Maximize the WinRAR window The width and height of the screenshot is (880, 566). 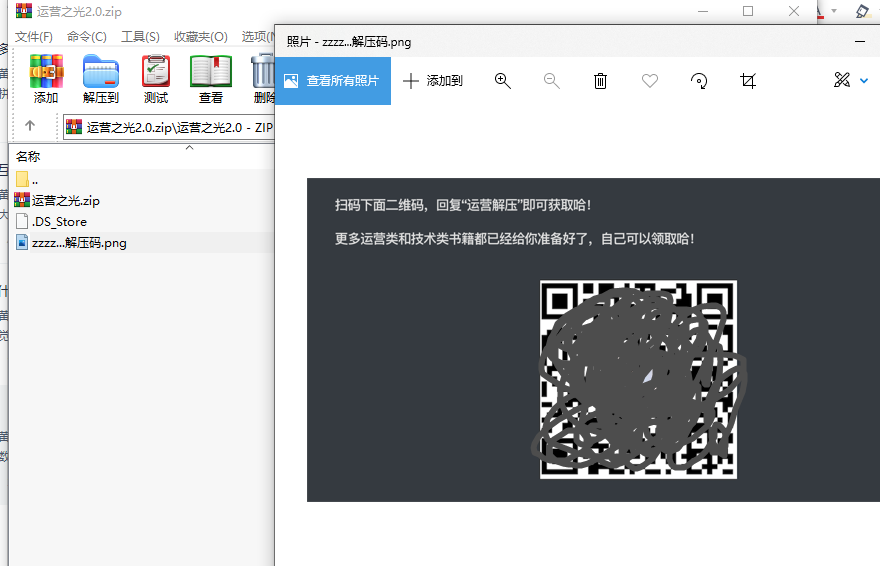pyautogui.click(x=748, y=11)
